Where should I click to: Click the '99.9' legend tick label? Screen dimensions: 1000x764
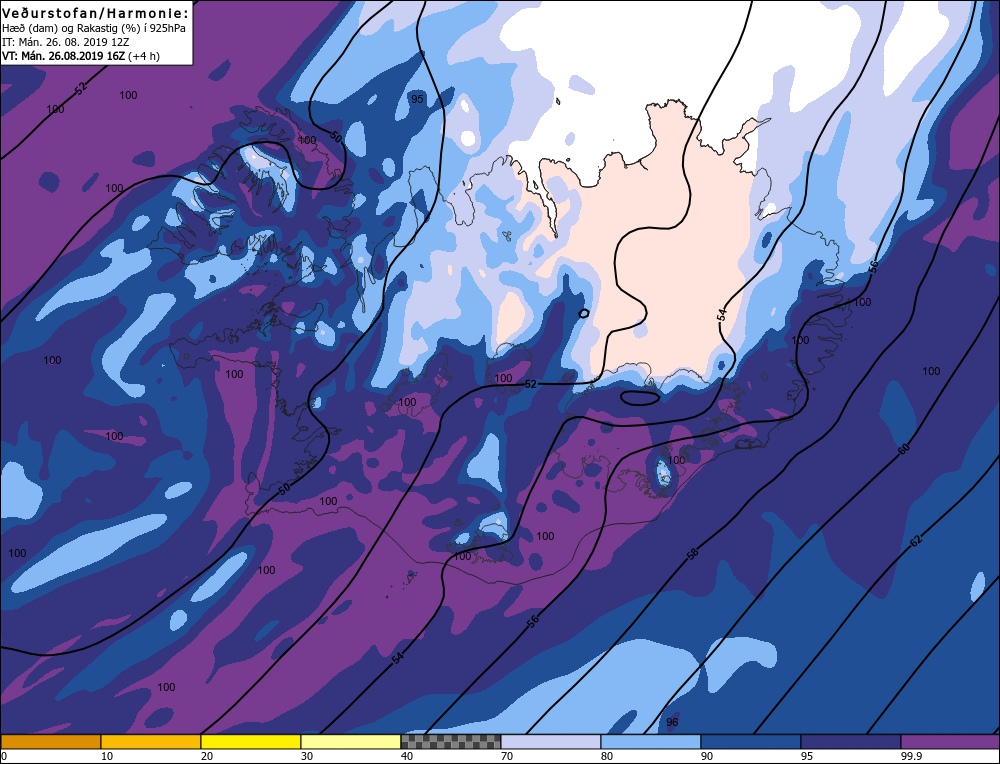(909, 756)
